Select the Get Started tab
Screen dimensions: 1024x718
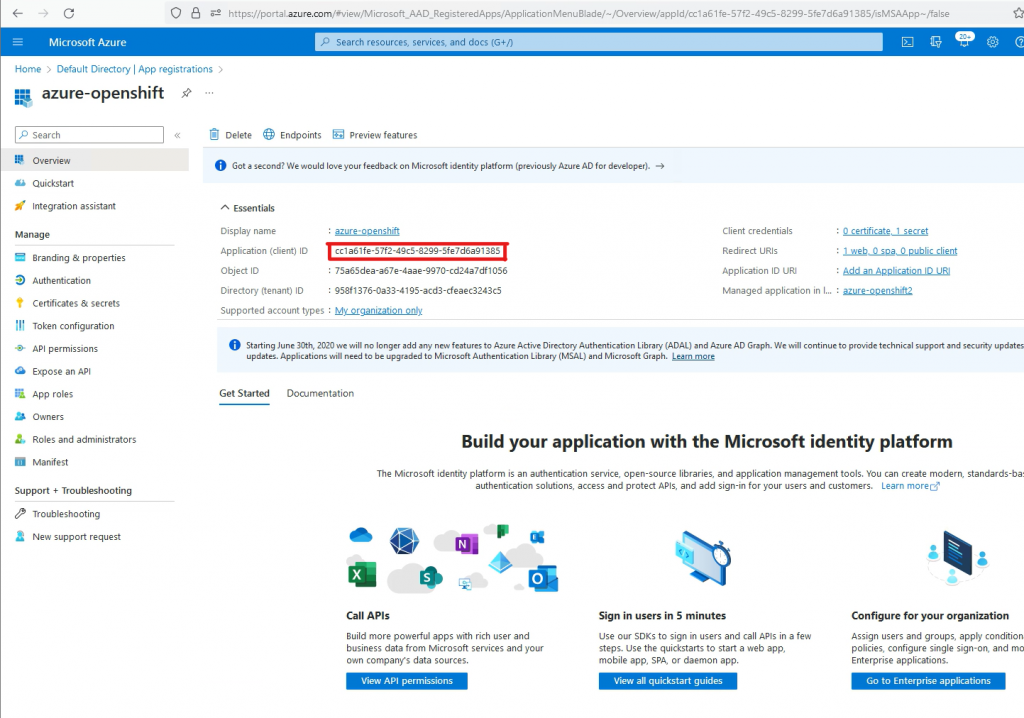tap(244, 393)
